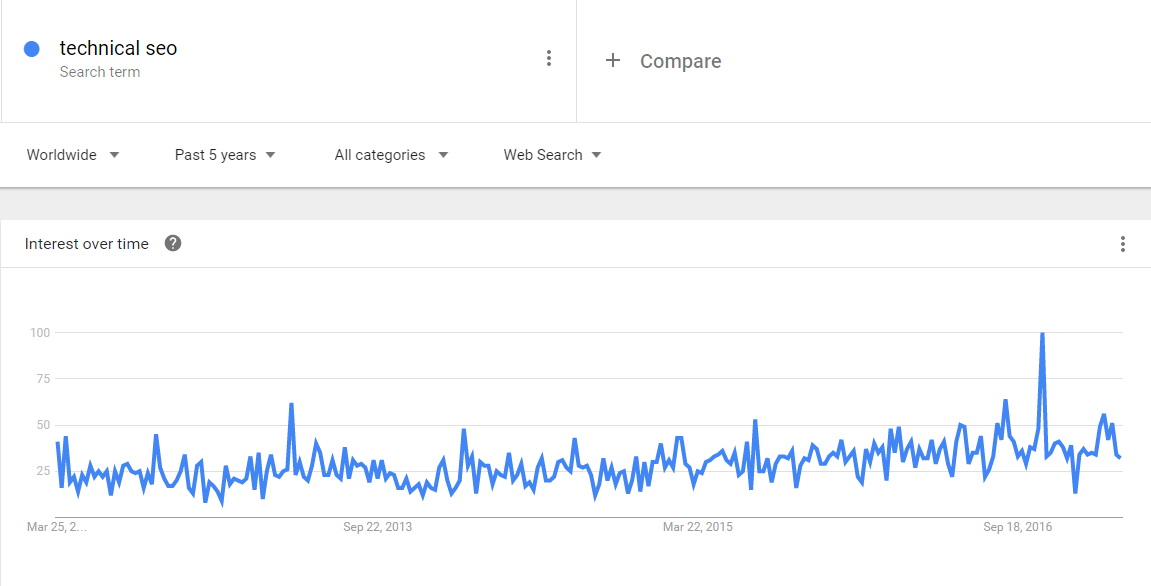This screenshot has width=1151, height=586.
Task: Open the Worldwide region selector
Action: pos(63,155)
